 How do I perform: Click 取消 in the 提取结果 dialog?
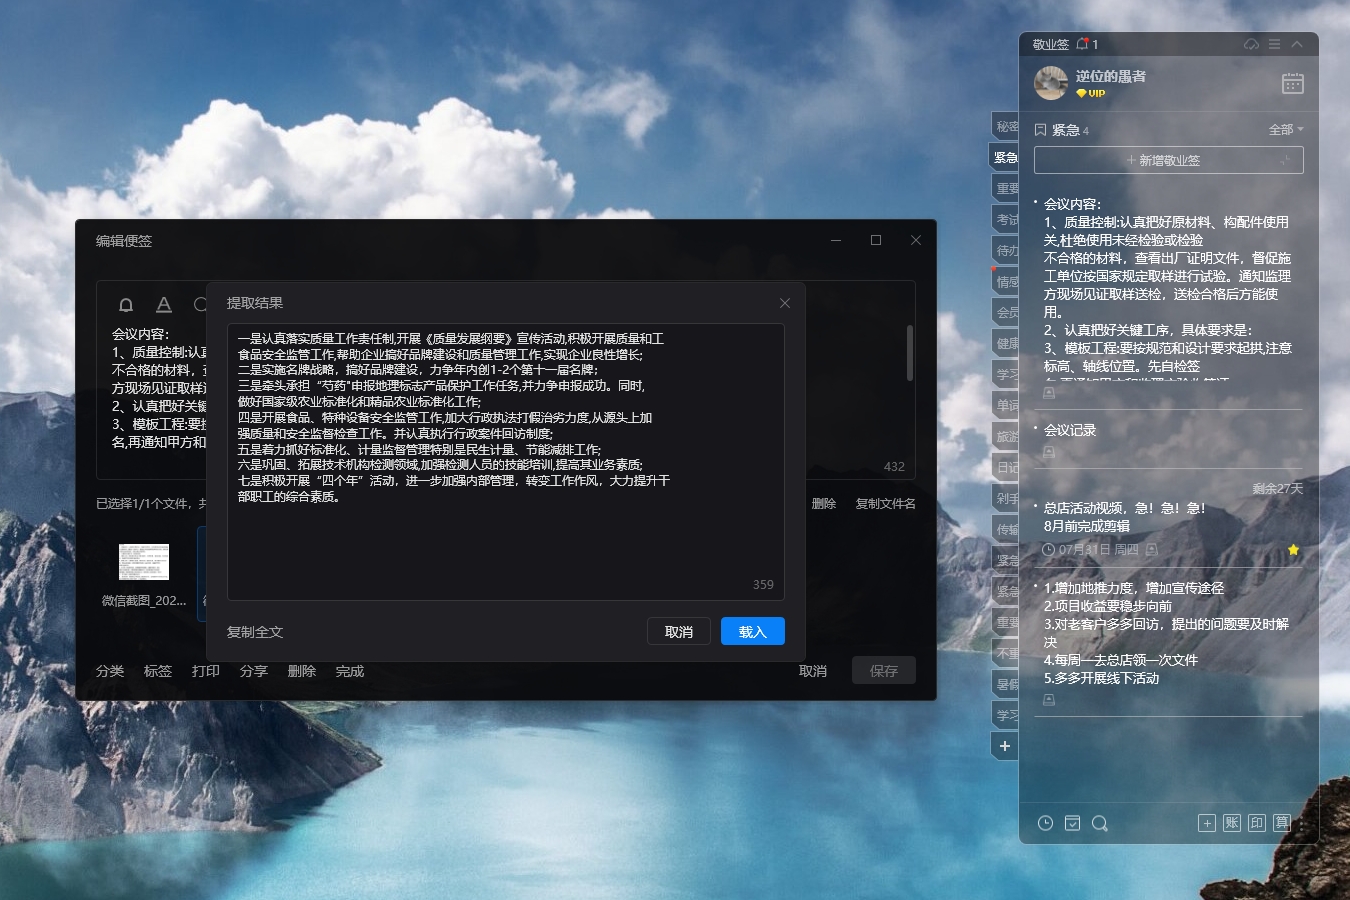pyautogui.click(x=679, y=632)
